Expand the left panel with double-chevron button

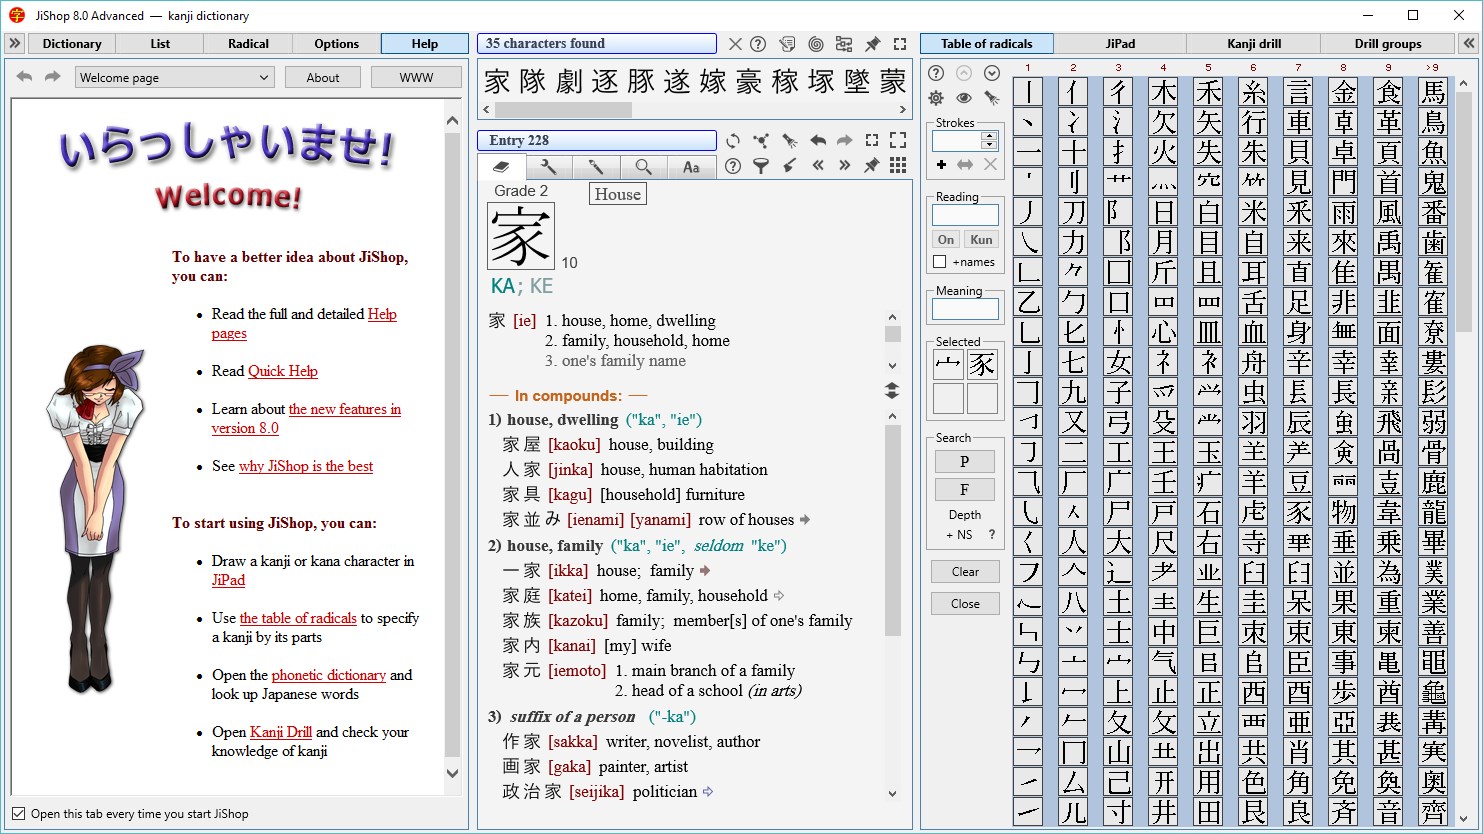coord(14,44)
